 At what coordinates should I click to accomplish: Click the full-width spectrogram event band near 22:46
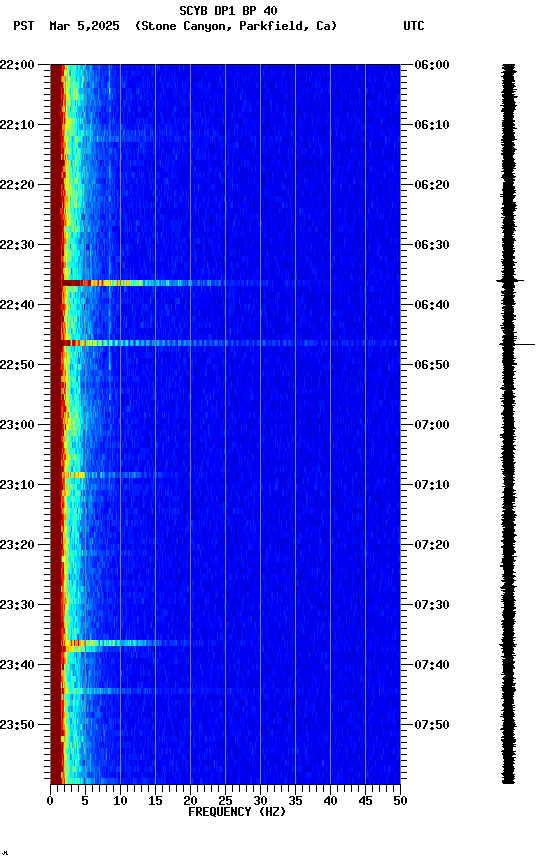(230, 343)
